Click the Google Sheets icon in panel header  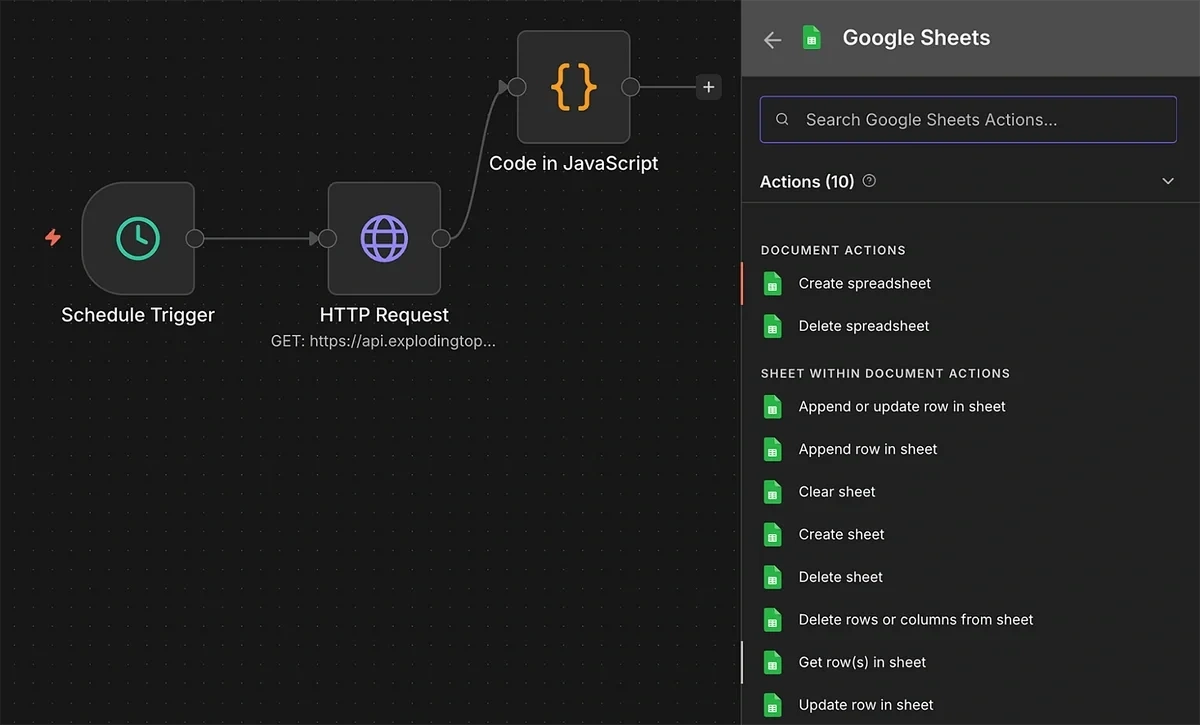(x=811, y=37)
